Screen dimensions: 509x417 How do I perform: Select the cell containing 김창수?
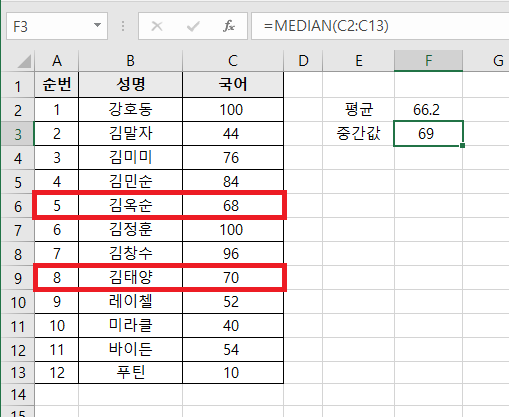pyautogui.click(x=130, y=254)
